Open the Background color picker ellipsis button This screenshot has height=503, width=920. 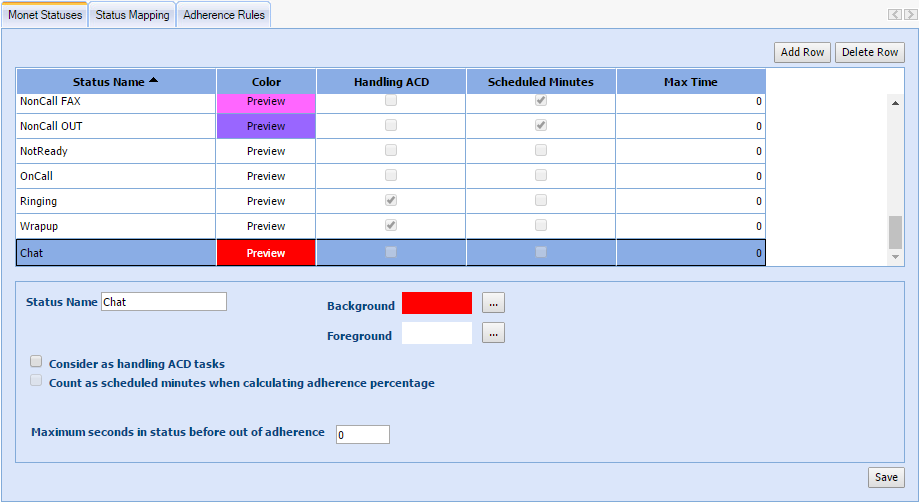click(x=493, y=303)
